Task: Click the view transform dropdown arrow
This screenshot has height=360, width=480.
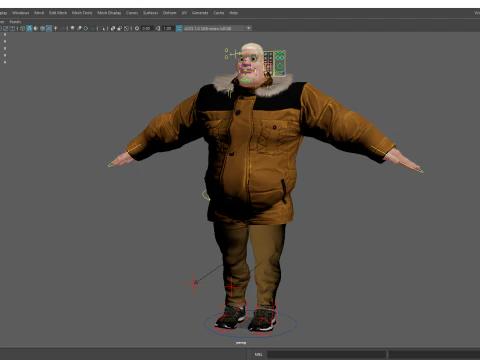Action: pos(249,28)
